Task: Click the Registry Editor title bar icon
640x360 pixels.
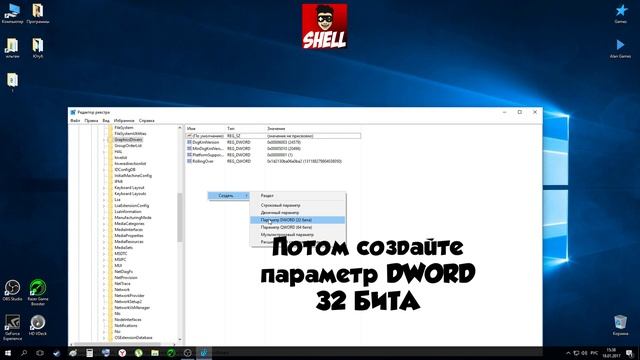Action: [x=73, y=112]
